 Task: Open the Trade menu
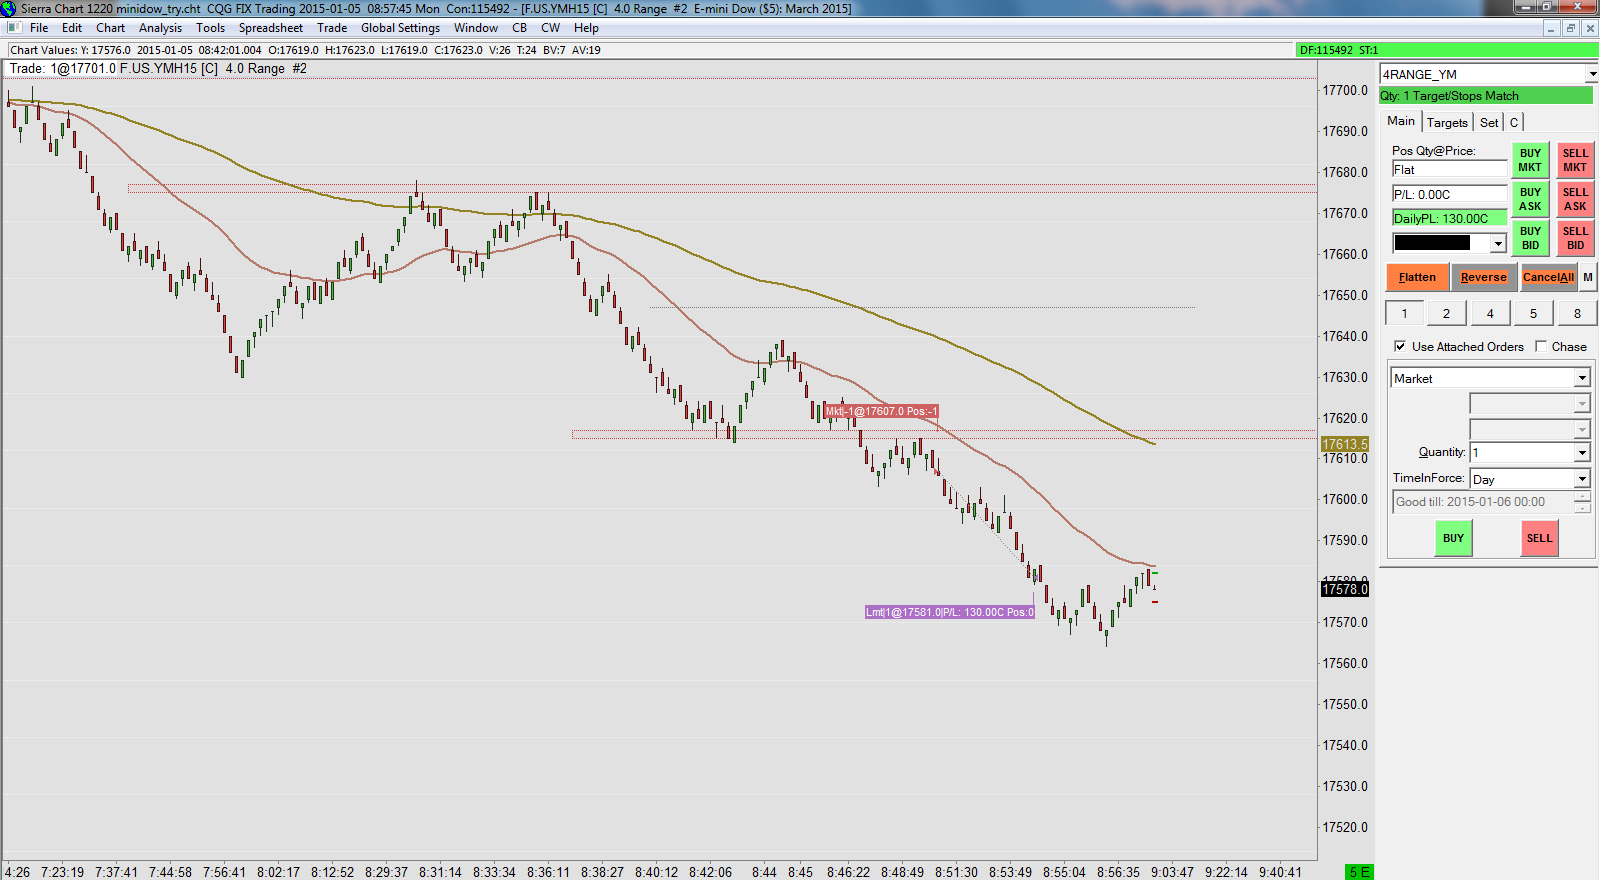[332, 28]
